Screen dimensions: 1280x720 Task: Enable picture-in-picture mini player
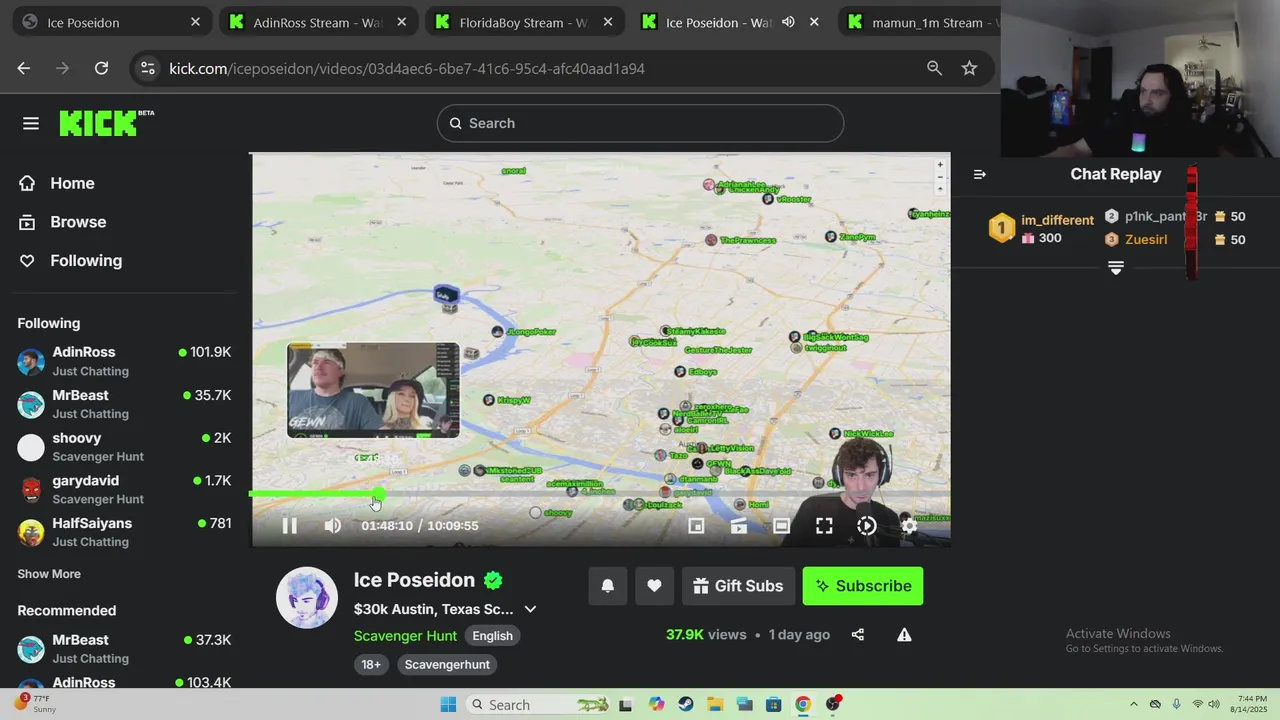[x=696, y=525]
